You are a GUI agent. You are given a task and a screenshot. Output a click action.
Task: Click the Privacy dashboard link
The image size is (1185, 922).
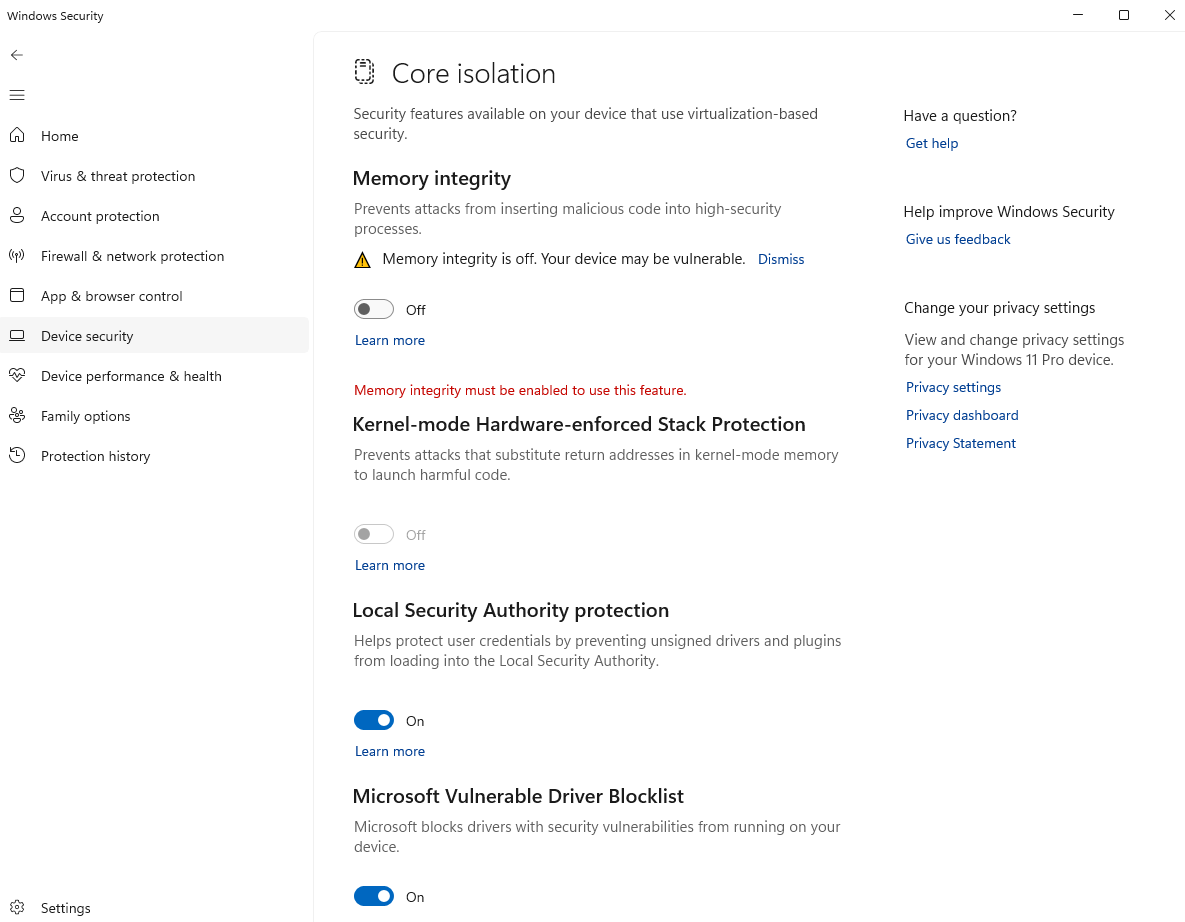pyautogui.click(x=962, y=416)
